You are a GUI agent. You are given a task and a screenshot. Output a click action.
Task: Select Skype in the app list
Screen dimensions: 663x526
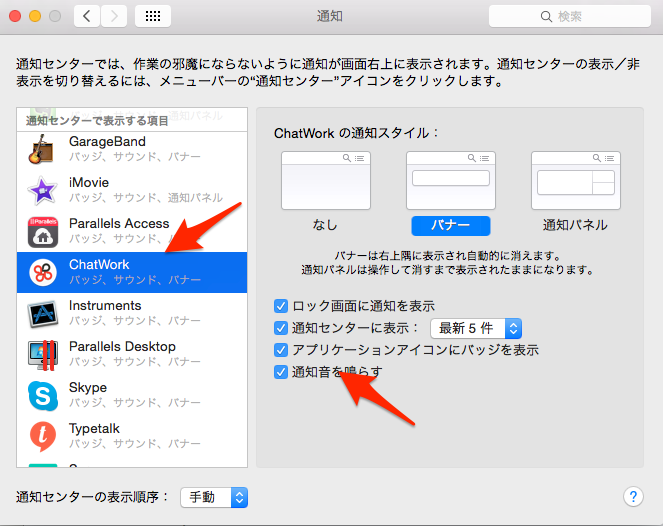(132, 395)
